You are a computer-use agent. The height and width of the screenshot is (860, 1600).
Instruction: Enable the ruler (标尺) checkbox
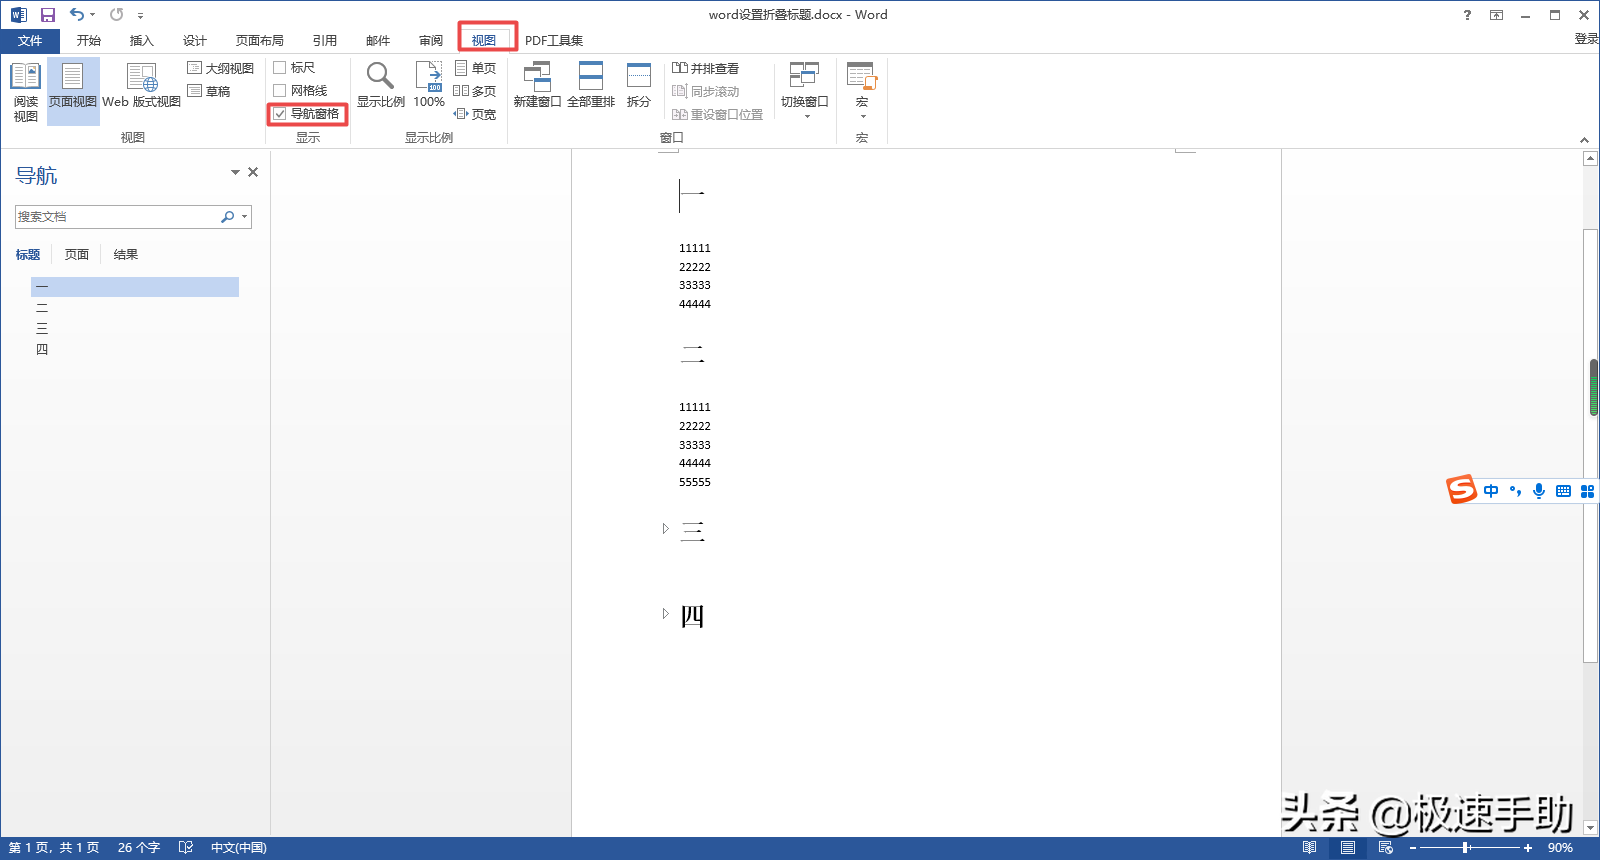[280, 68]
